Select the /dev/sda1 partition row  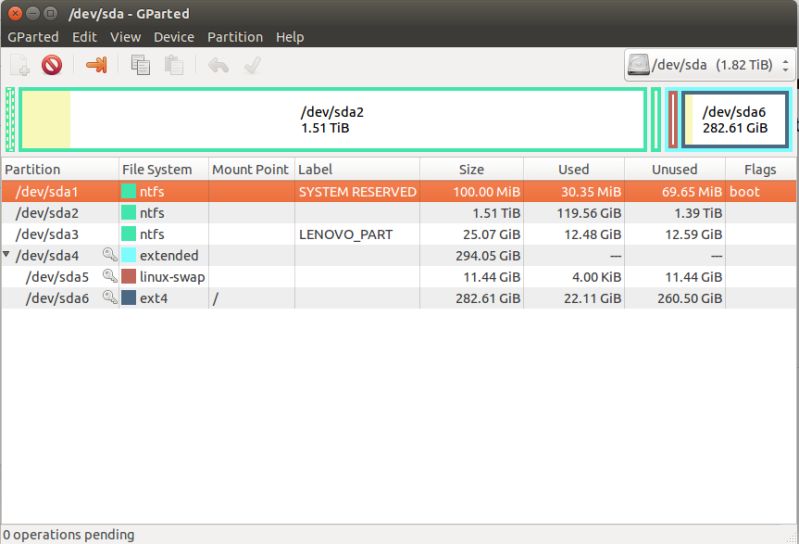tap(398, 192)
